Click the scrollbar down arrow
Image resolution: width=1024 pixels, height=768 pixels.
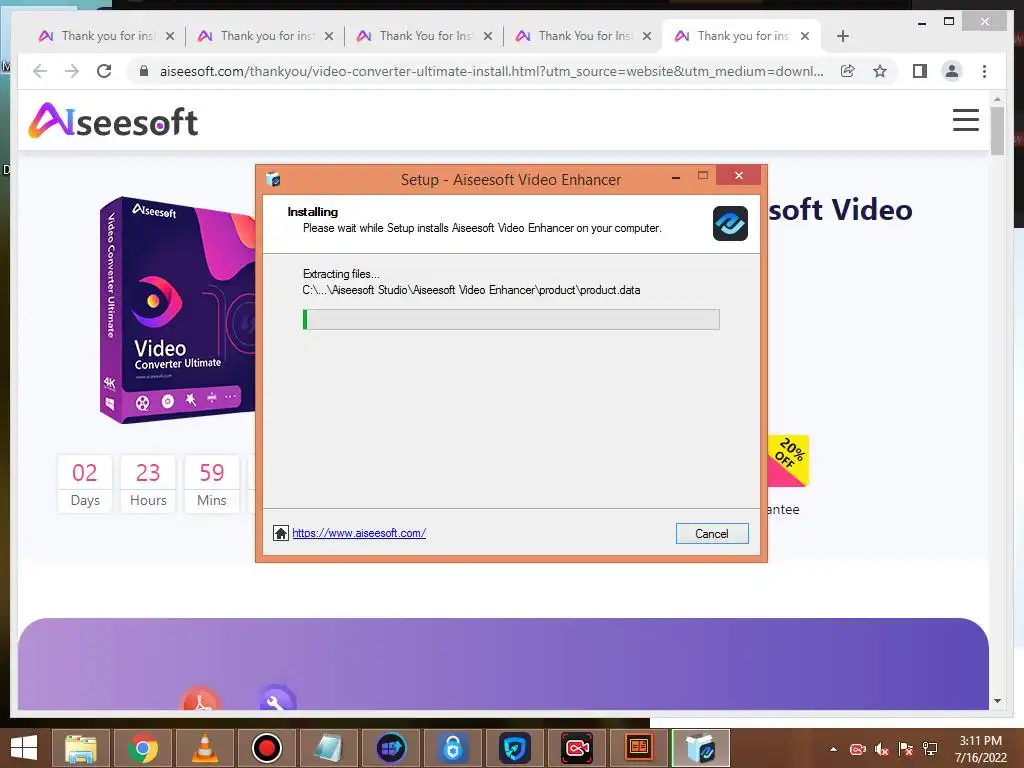pyautogui.click(x=997, y=701)
